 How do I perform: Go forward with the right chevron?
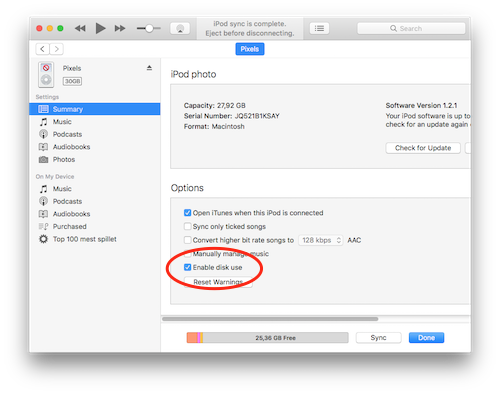point(57,49)
